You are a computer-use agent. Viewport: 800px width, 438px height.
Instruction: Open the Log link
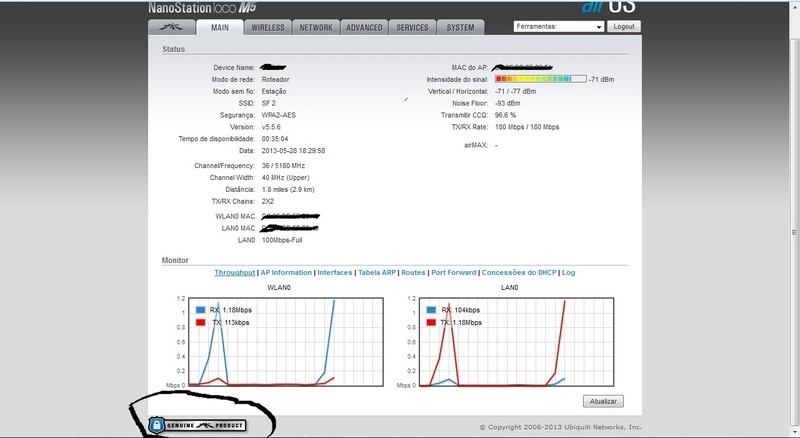tap(568, 273)
